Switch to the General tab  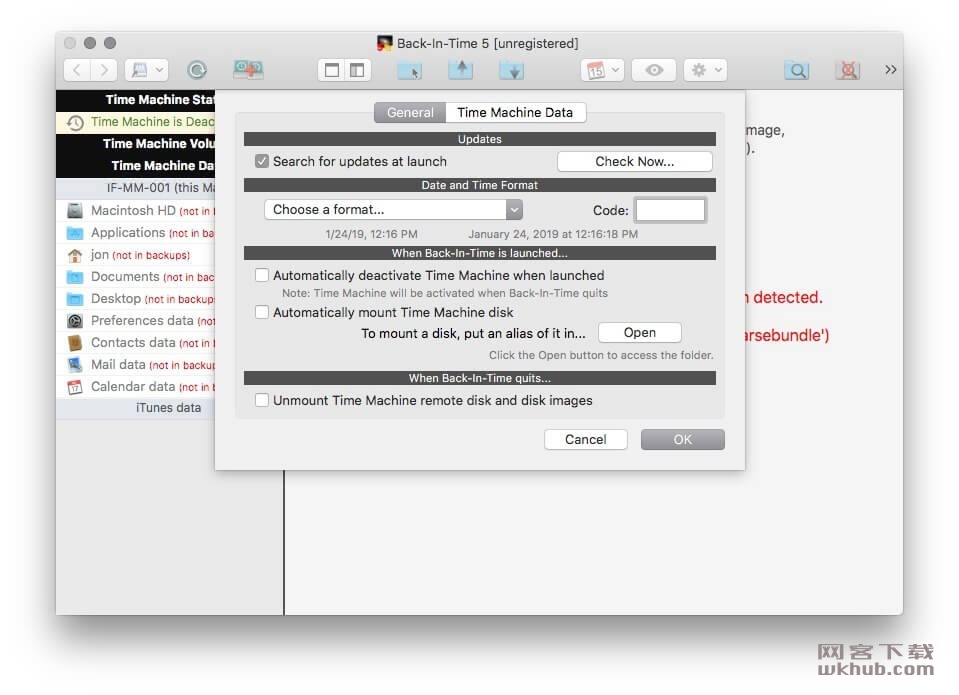coord(410,113)
